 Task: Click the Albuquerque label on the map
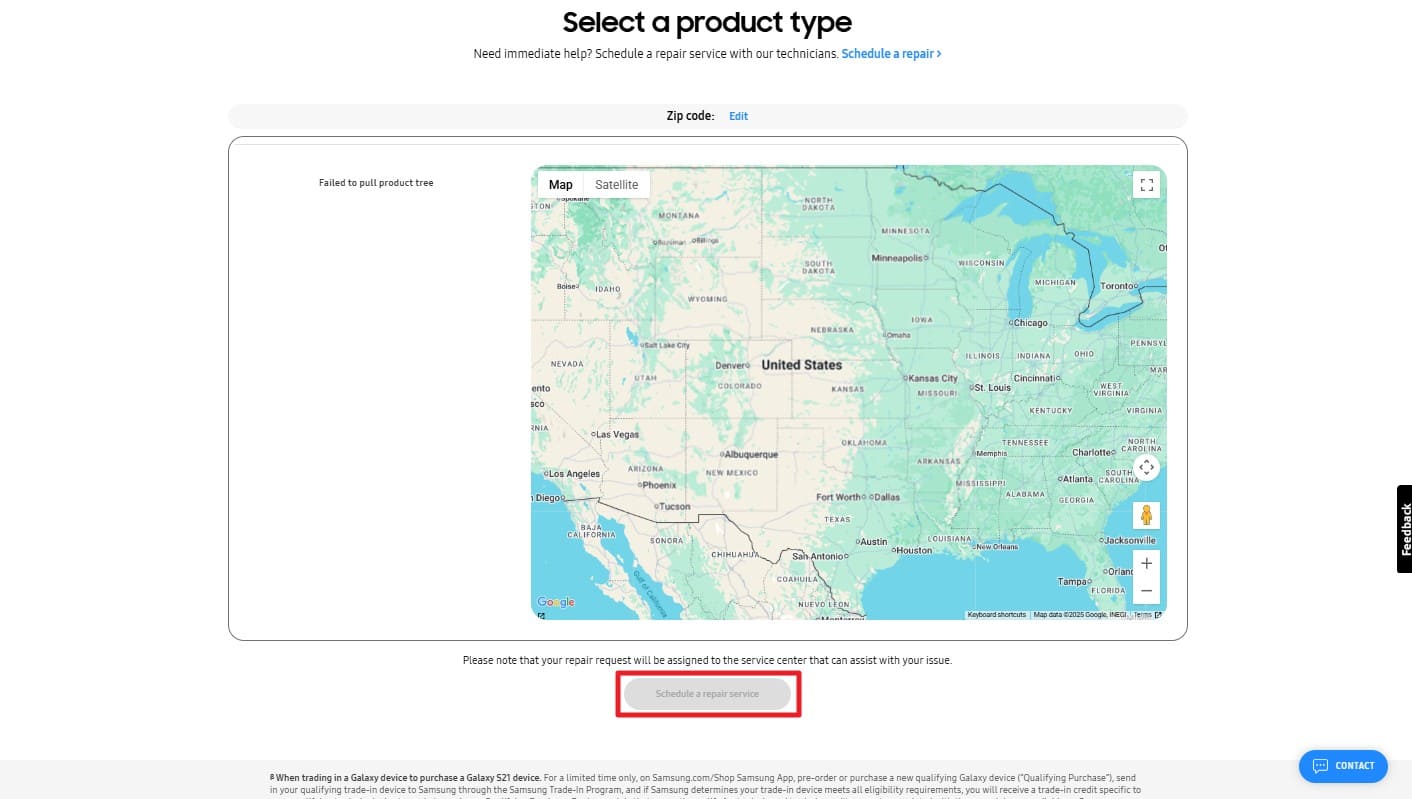coord(749,454)
